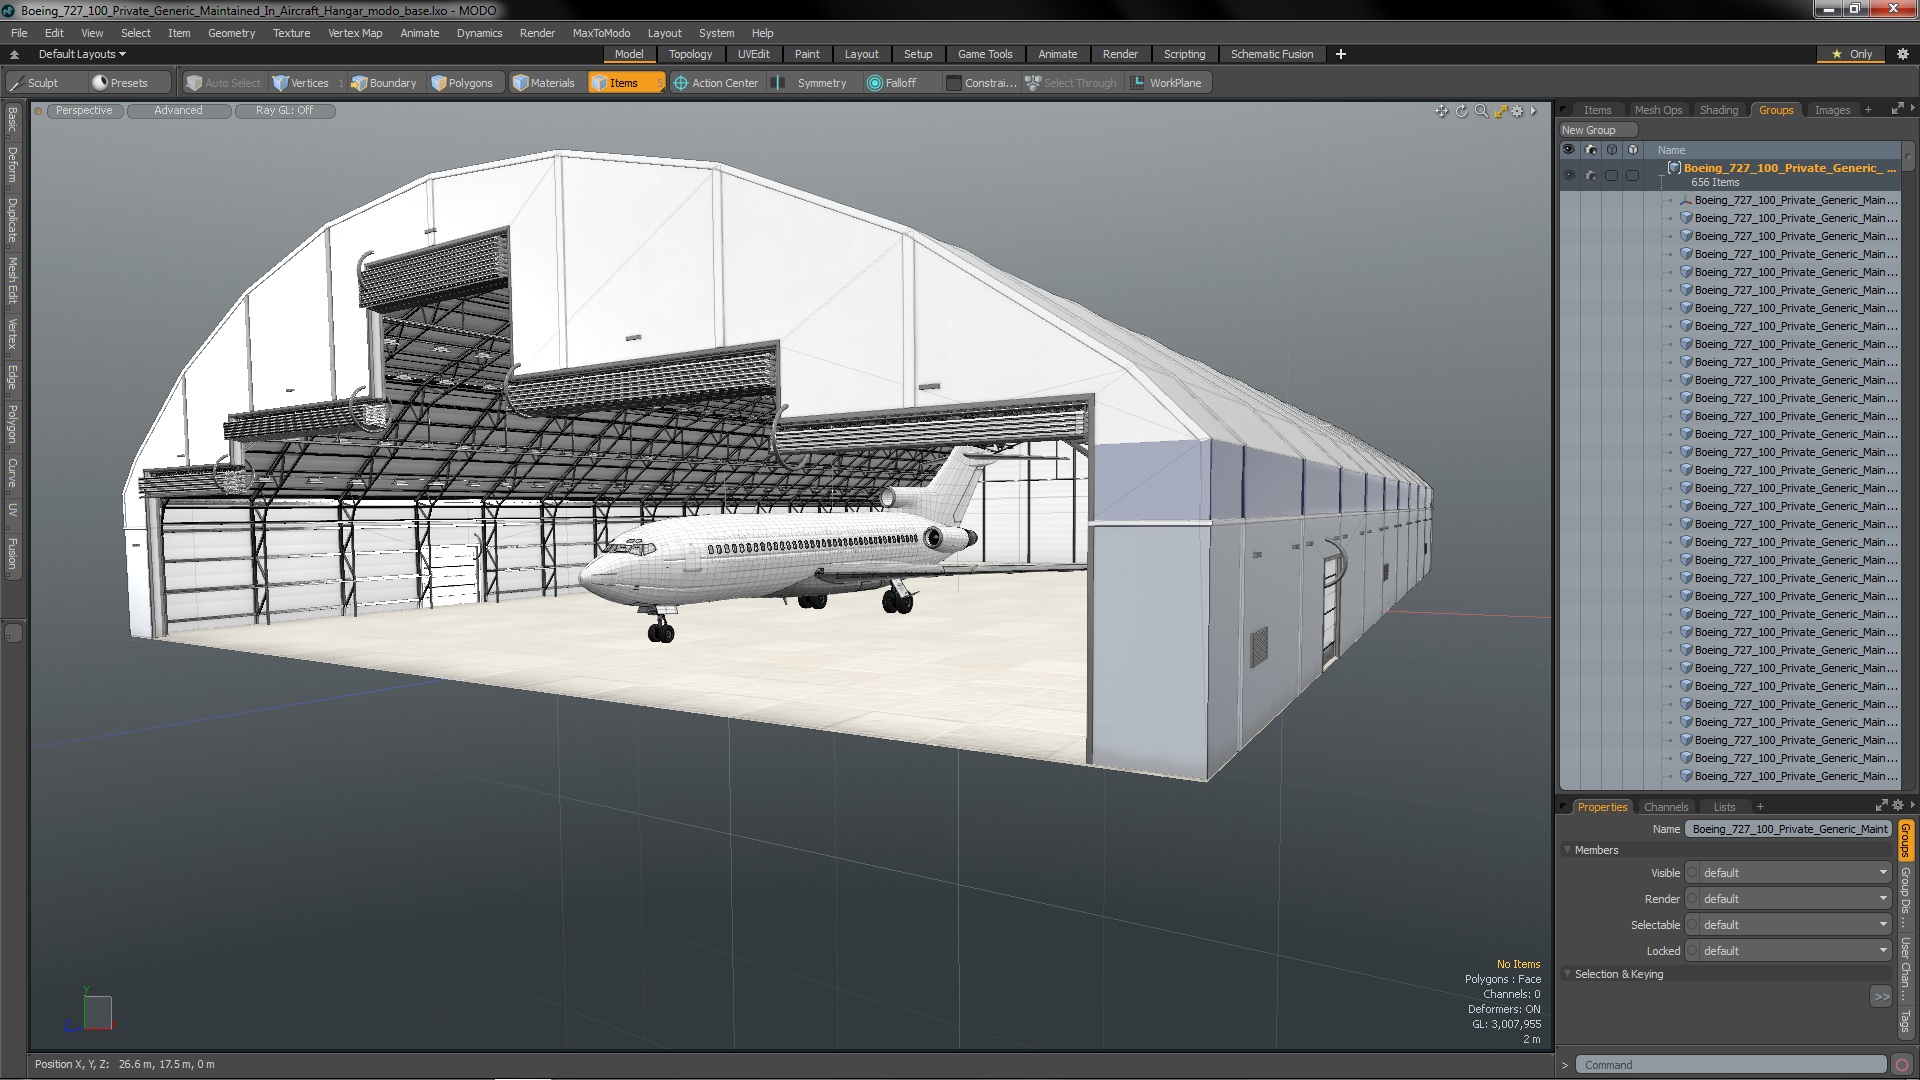Open the Falloff options
The width and height of the screenshot is (1920, 1080).
[892, 83]
